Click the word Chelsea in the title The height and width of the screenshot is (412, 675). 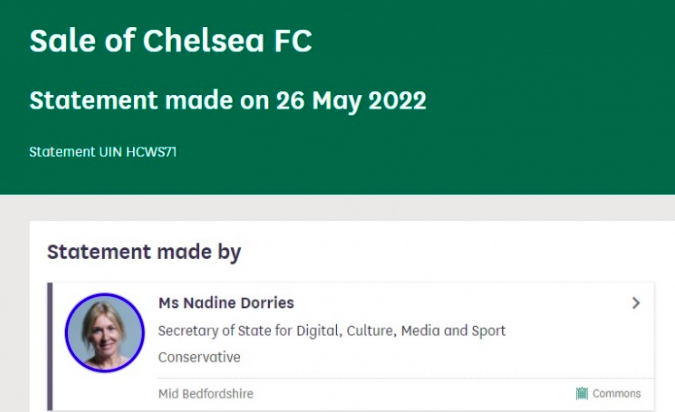(x=203, y=41)
